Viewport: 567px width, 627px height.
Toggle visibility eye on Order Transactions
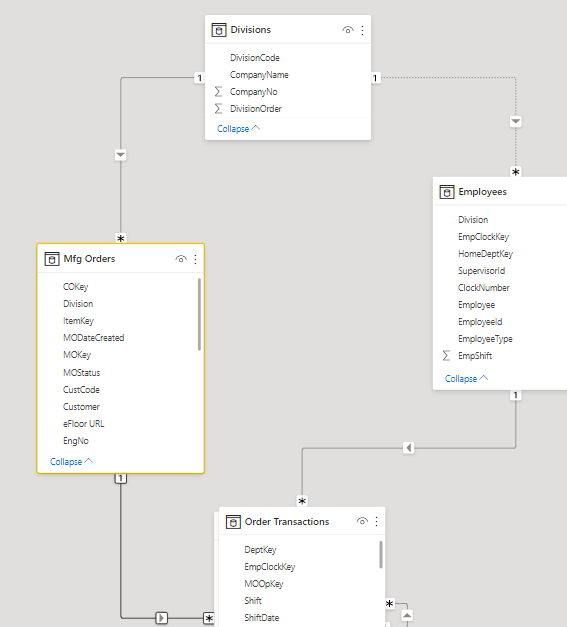pos(362,521)
